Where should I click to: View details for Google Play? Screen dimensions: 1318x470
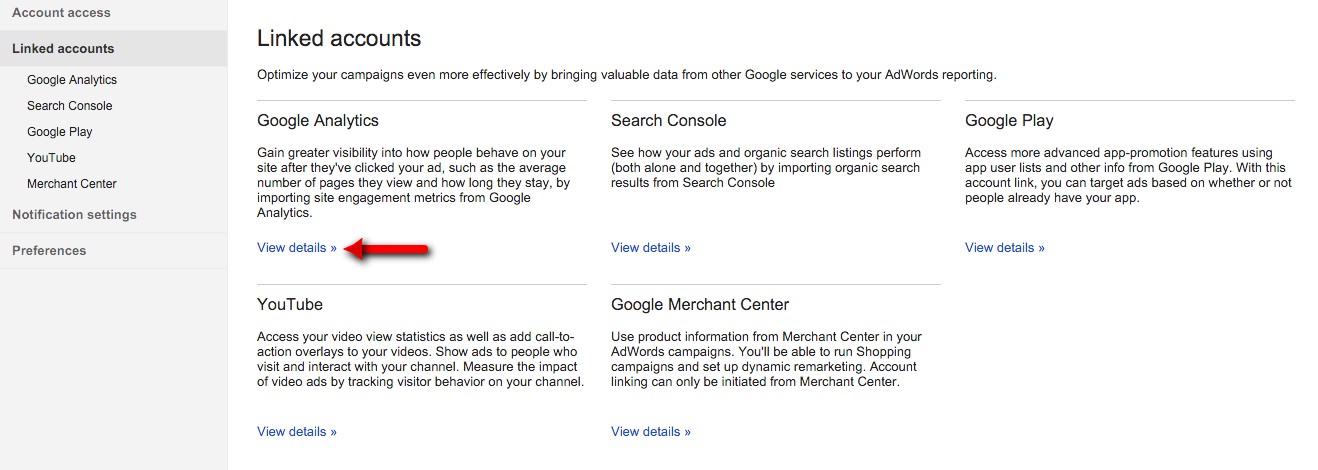(1004, 248)
